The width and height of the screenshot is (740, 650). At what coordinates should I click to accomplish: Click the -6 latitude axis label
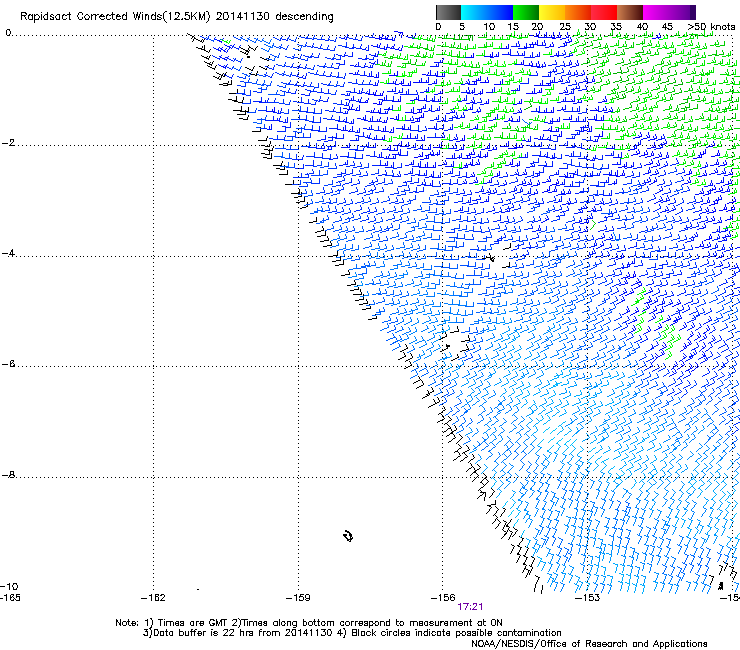click(8, 364)
